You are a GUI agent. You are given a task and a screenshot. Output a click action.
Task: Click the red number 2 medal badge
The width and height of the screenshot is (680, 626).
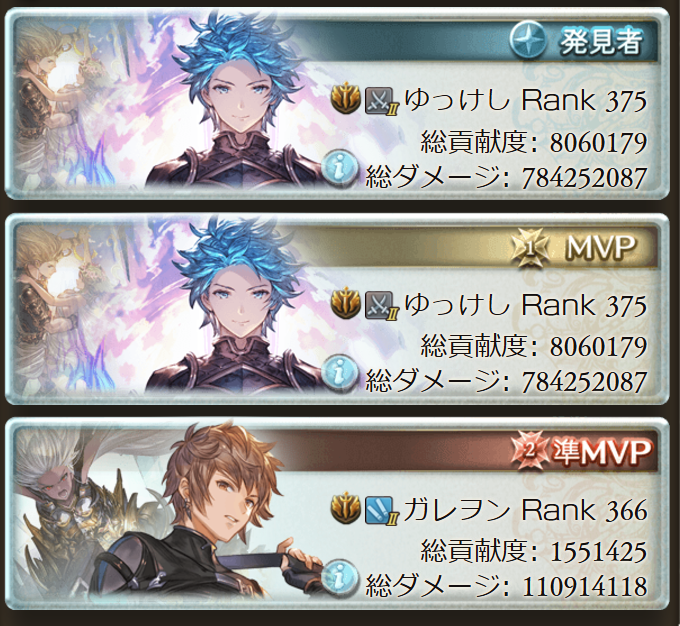tap(530, 452)
